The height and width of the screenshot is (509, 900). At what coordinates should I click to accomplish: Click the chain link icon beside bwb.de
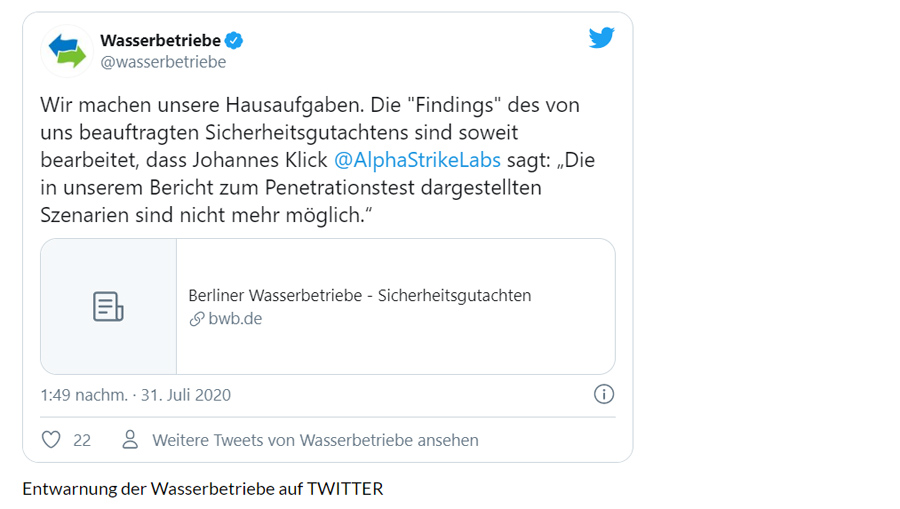196,319
